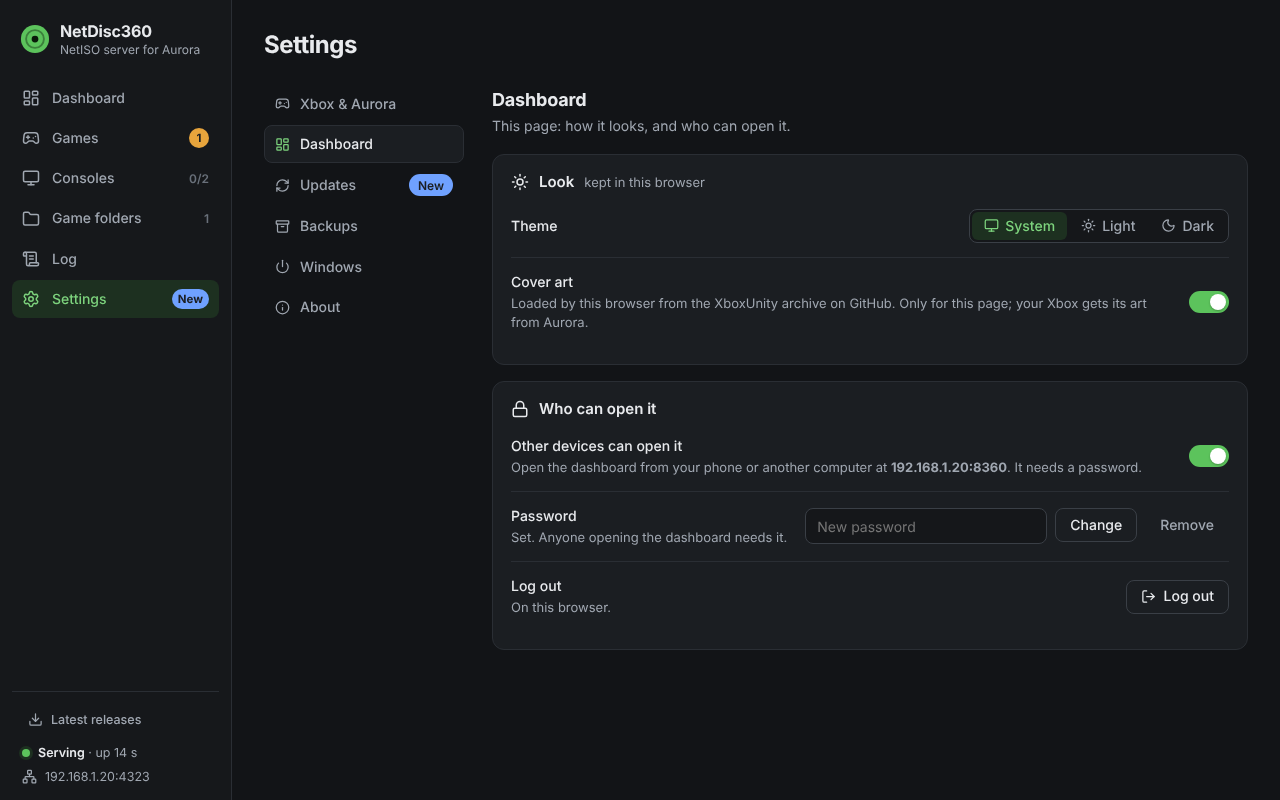Log out of this browser
The image size is (1280, 800).
(x=1177, y=596)
